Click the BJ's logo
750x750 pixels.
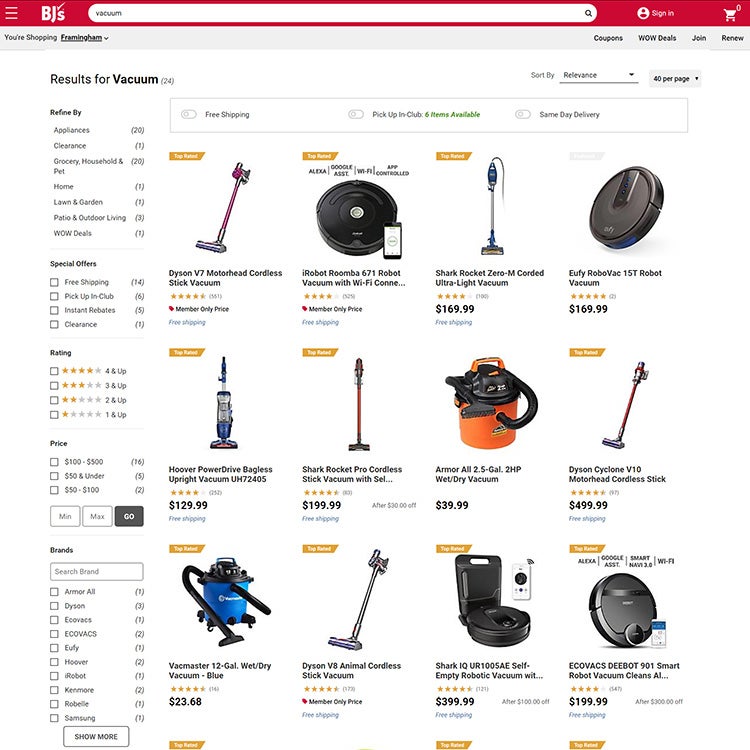[x=53, y=13]
